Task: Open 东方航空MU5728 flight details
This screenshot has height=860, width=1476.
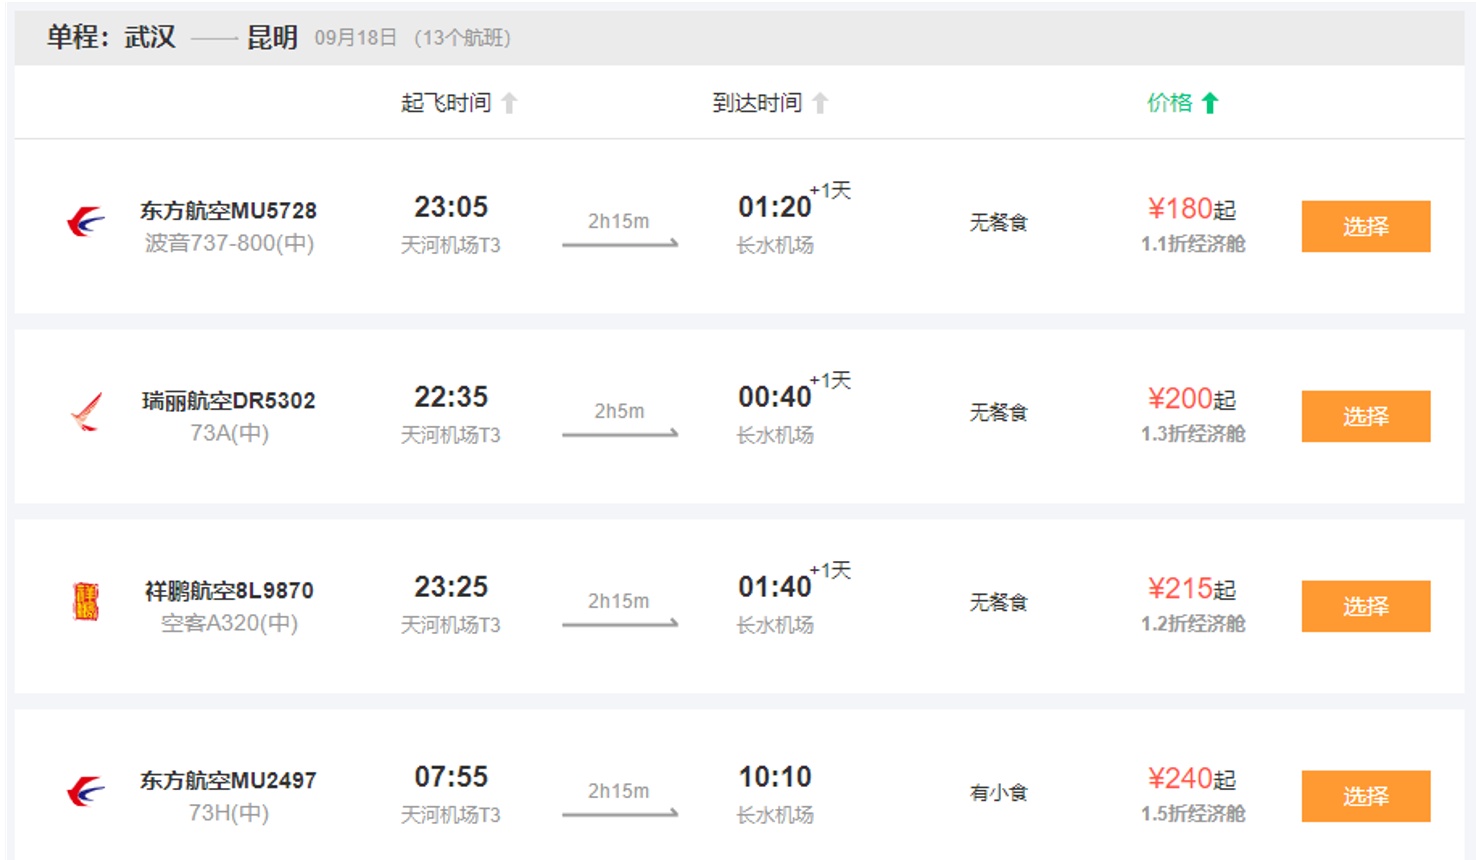Action: [228, 211]
